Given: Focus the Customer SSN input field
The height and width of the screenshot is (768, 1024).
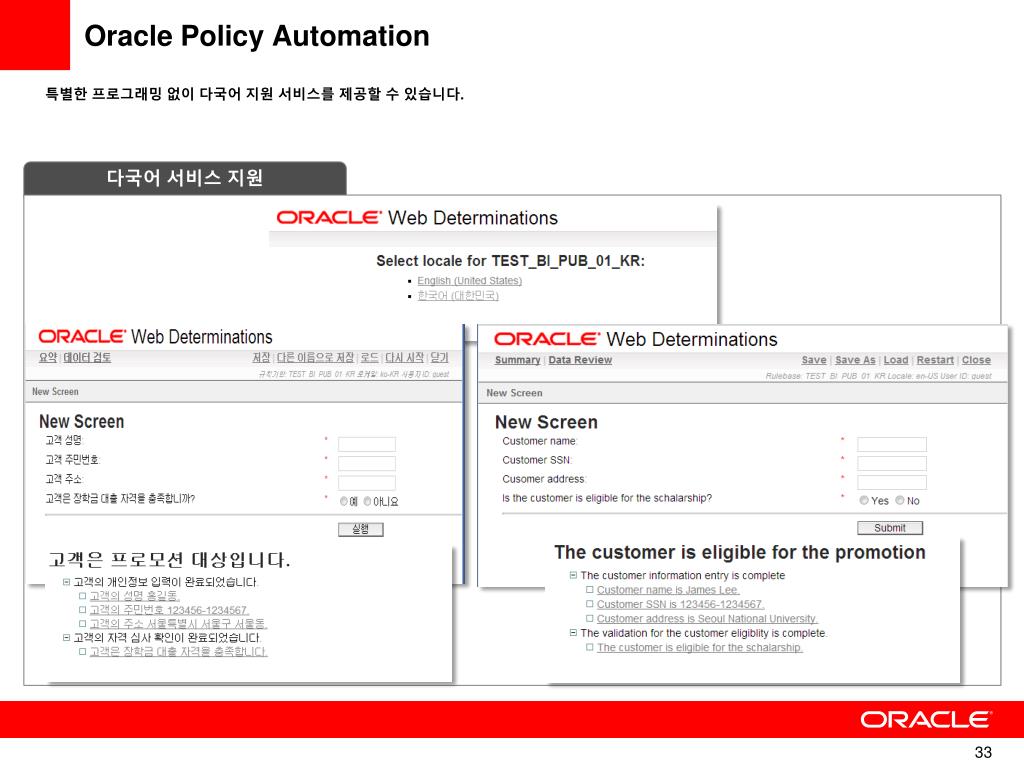Looking at the screenshot, I should click(891, 464).
